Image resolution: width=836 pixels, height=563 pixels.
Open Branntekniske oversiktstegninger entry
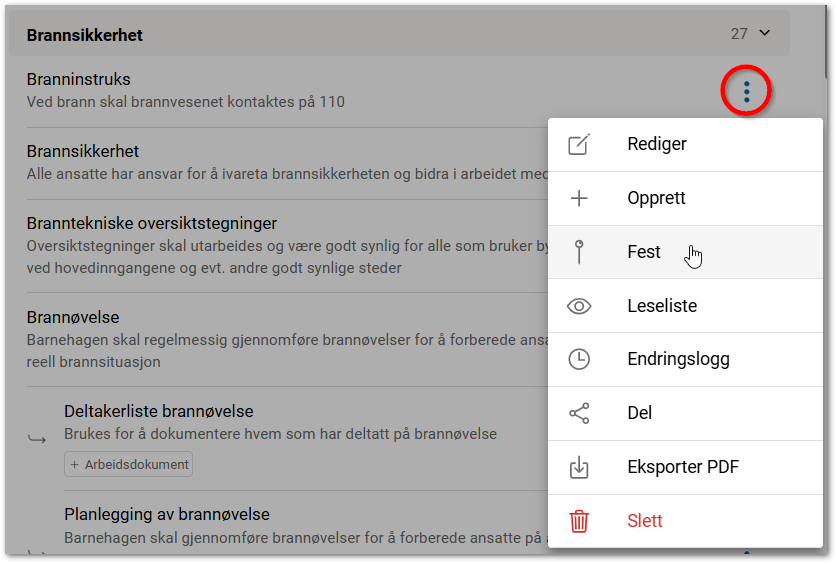click(x=151, y=223)
